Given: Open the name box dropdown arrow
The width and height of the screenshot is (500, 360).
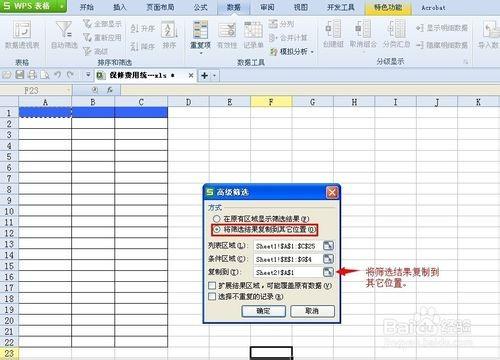Looking at the screenshot, I should pos(68,90).
